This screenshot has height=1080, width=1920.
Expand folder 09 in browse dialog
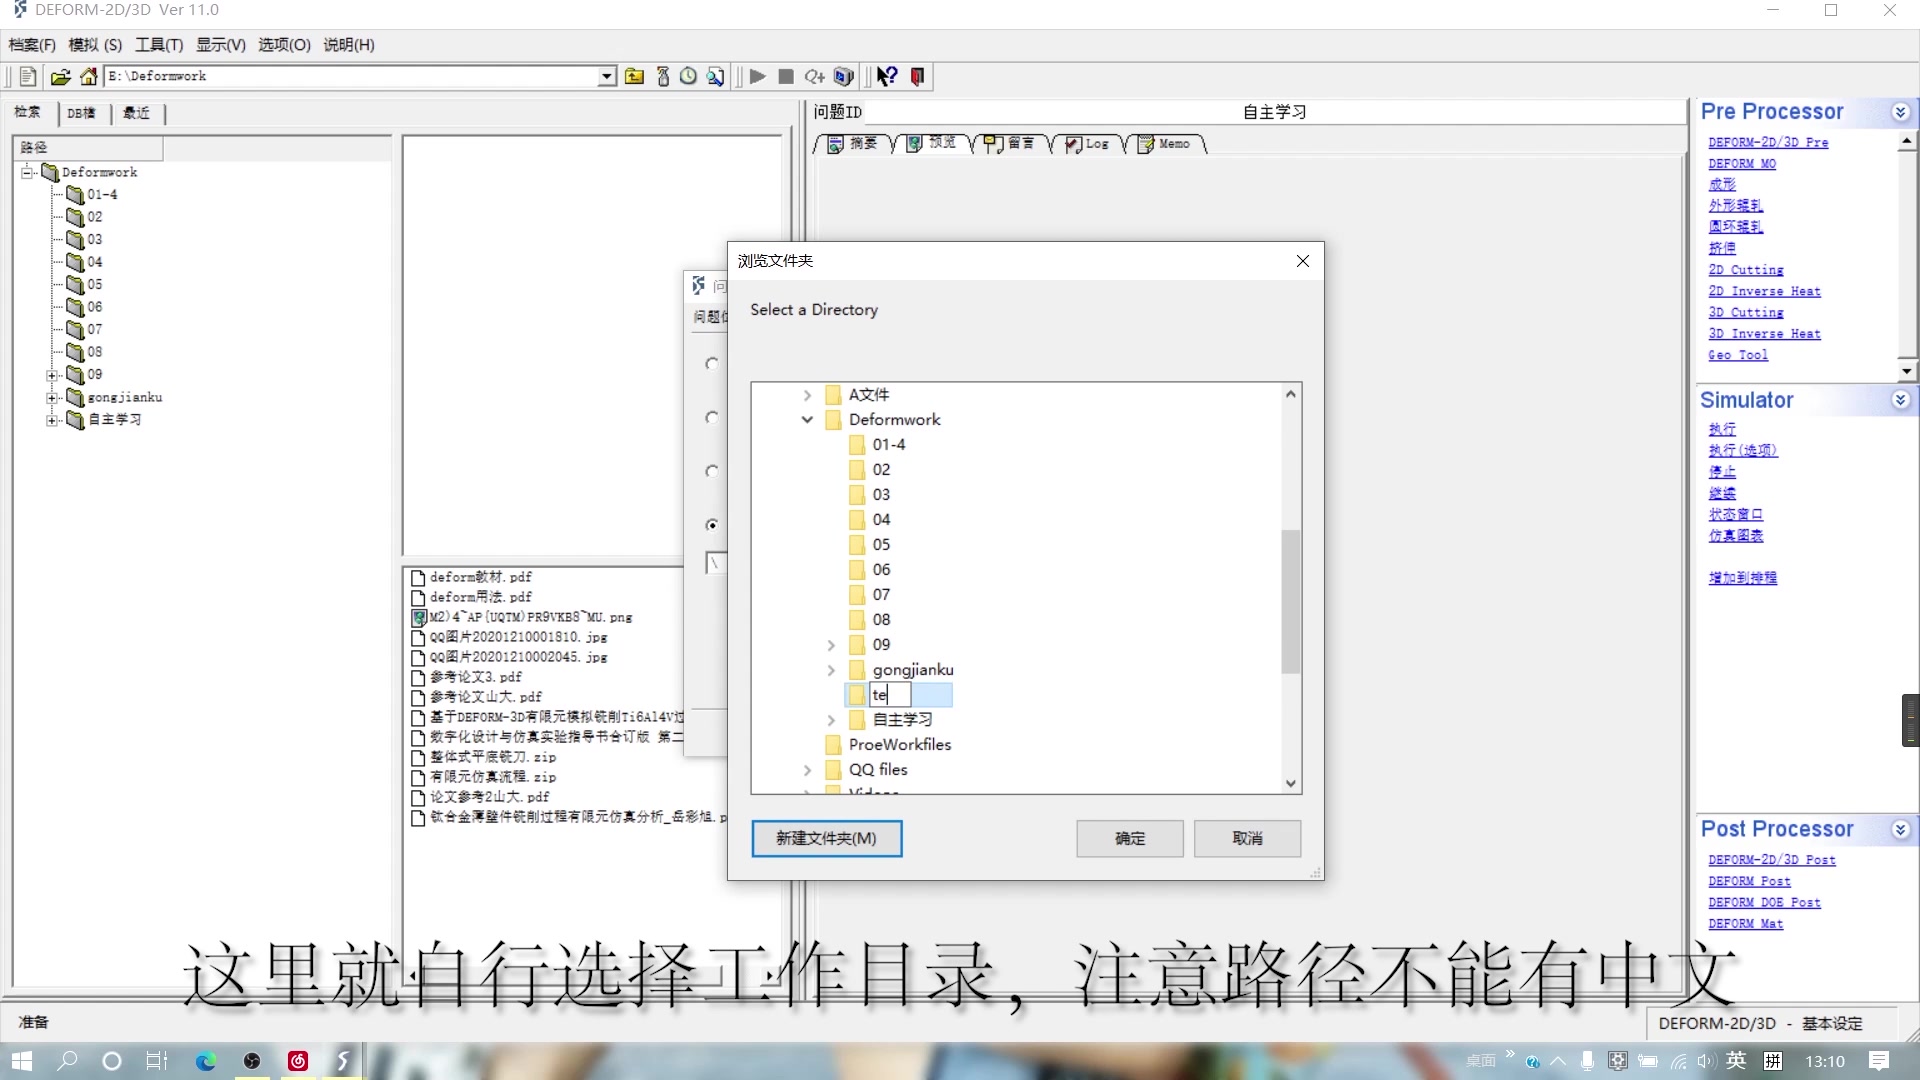[831, 645]
